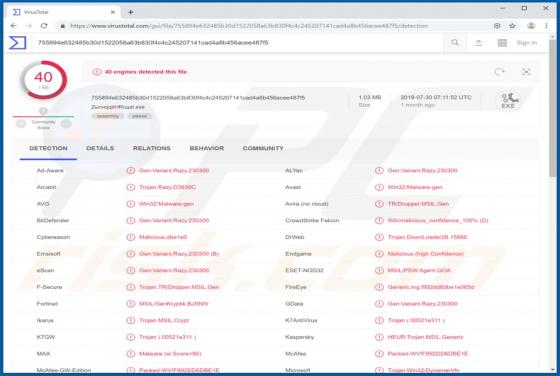Click AVG result Win32:Malware-gen
Image resolution: width=560 pixels, height=376 pixels.
166,204
